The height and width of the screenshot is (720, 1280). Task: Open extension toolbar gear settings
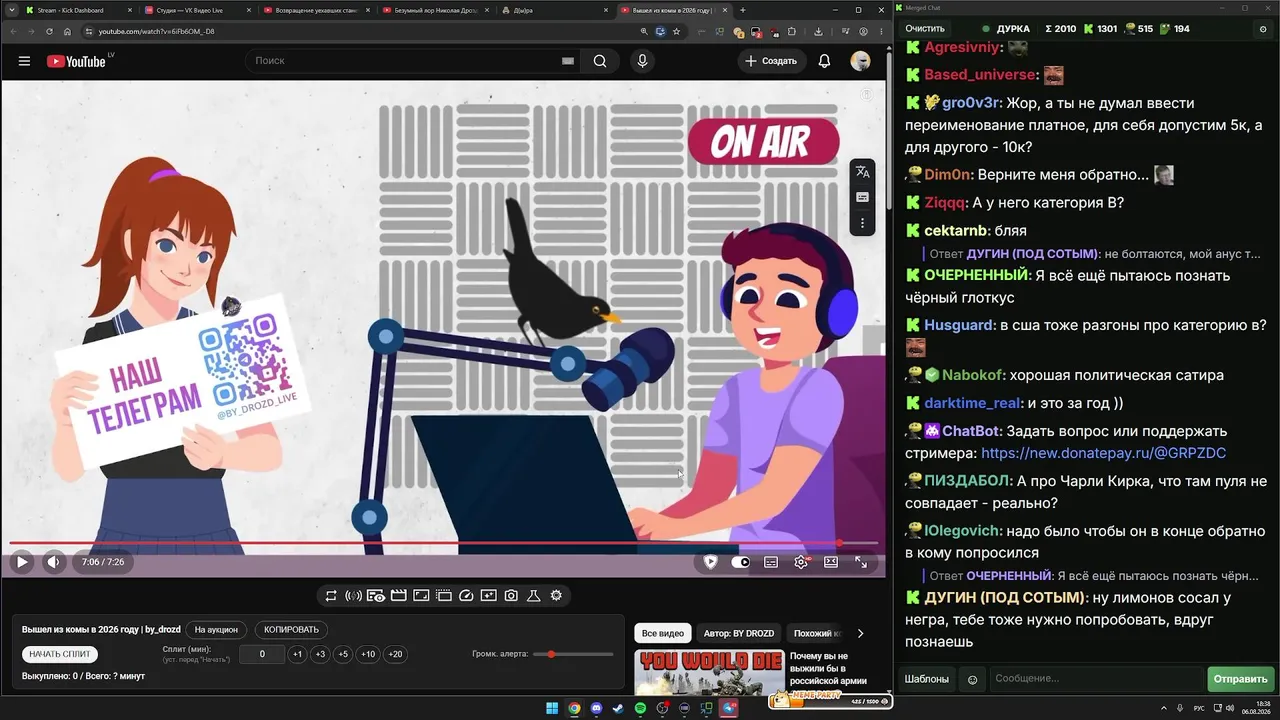coord(556,596)
